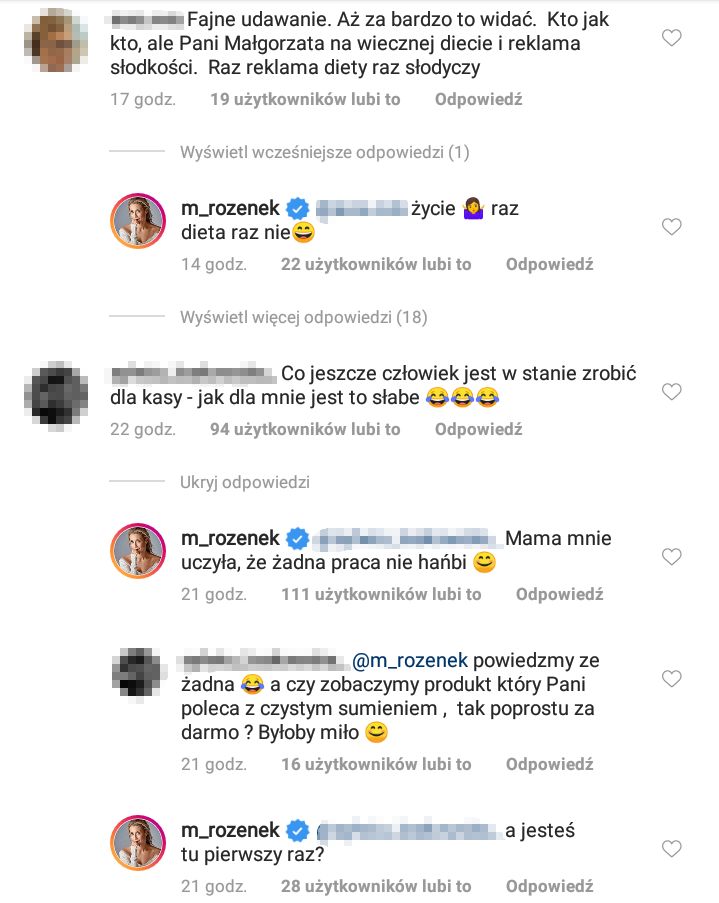Expand 'Wyświetl wcześniejsze odpowiedzi (1)'
Image resolution: width=719 pixels, height=903 pixels.
[324, 153]
